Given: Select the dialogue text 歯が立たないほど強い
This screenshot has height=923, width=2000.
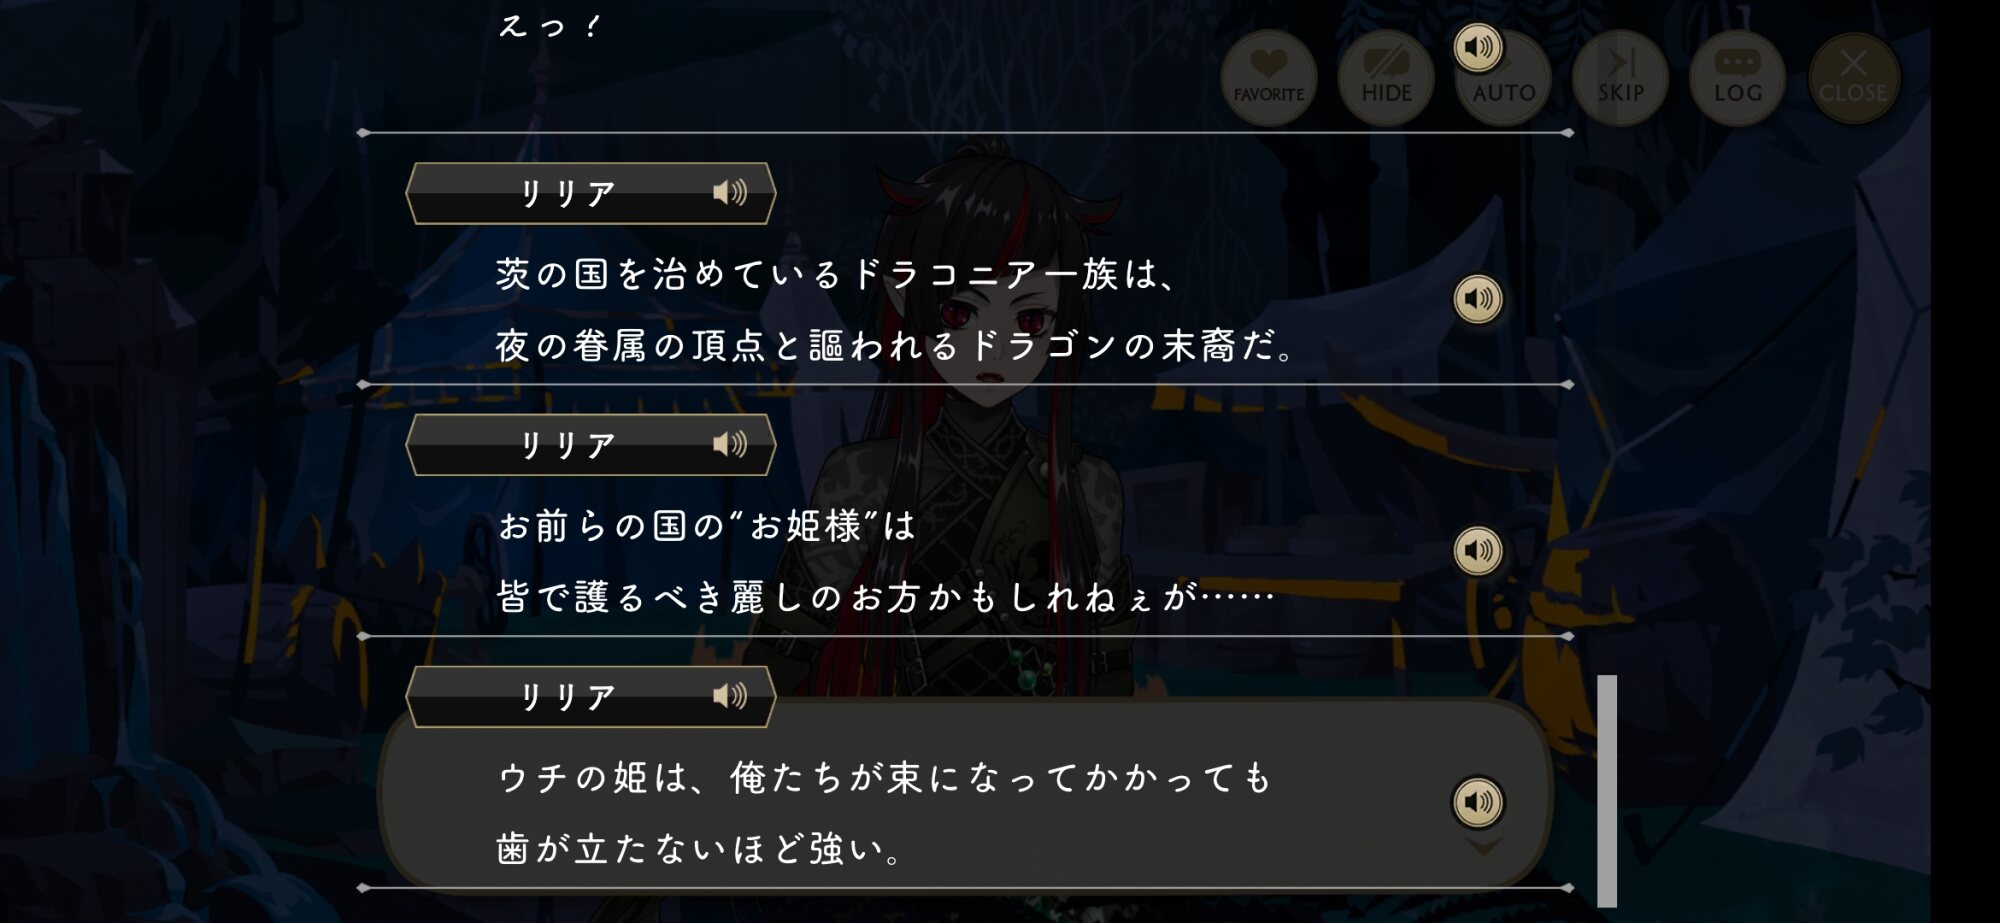Looking at the screenshot, I should (700, 849).
